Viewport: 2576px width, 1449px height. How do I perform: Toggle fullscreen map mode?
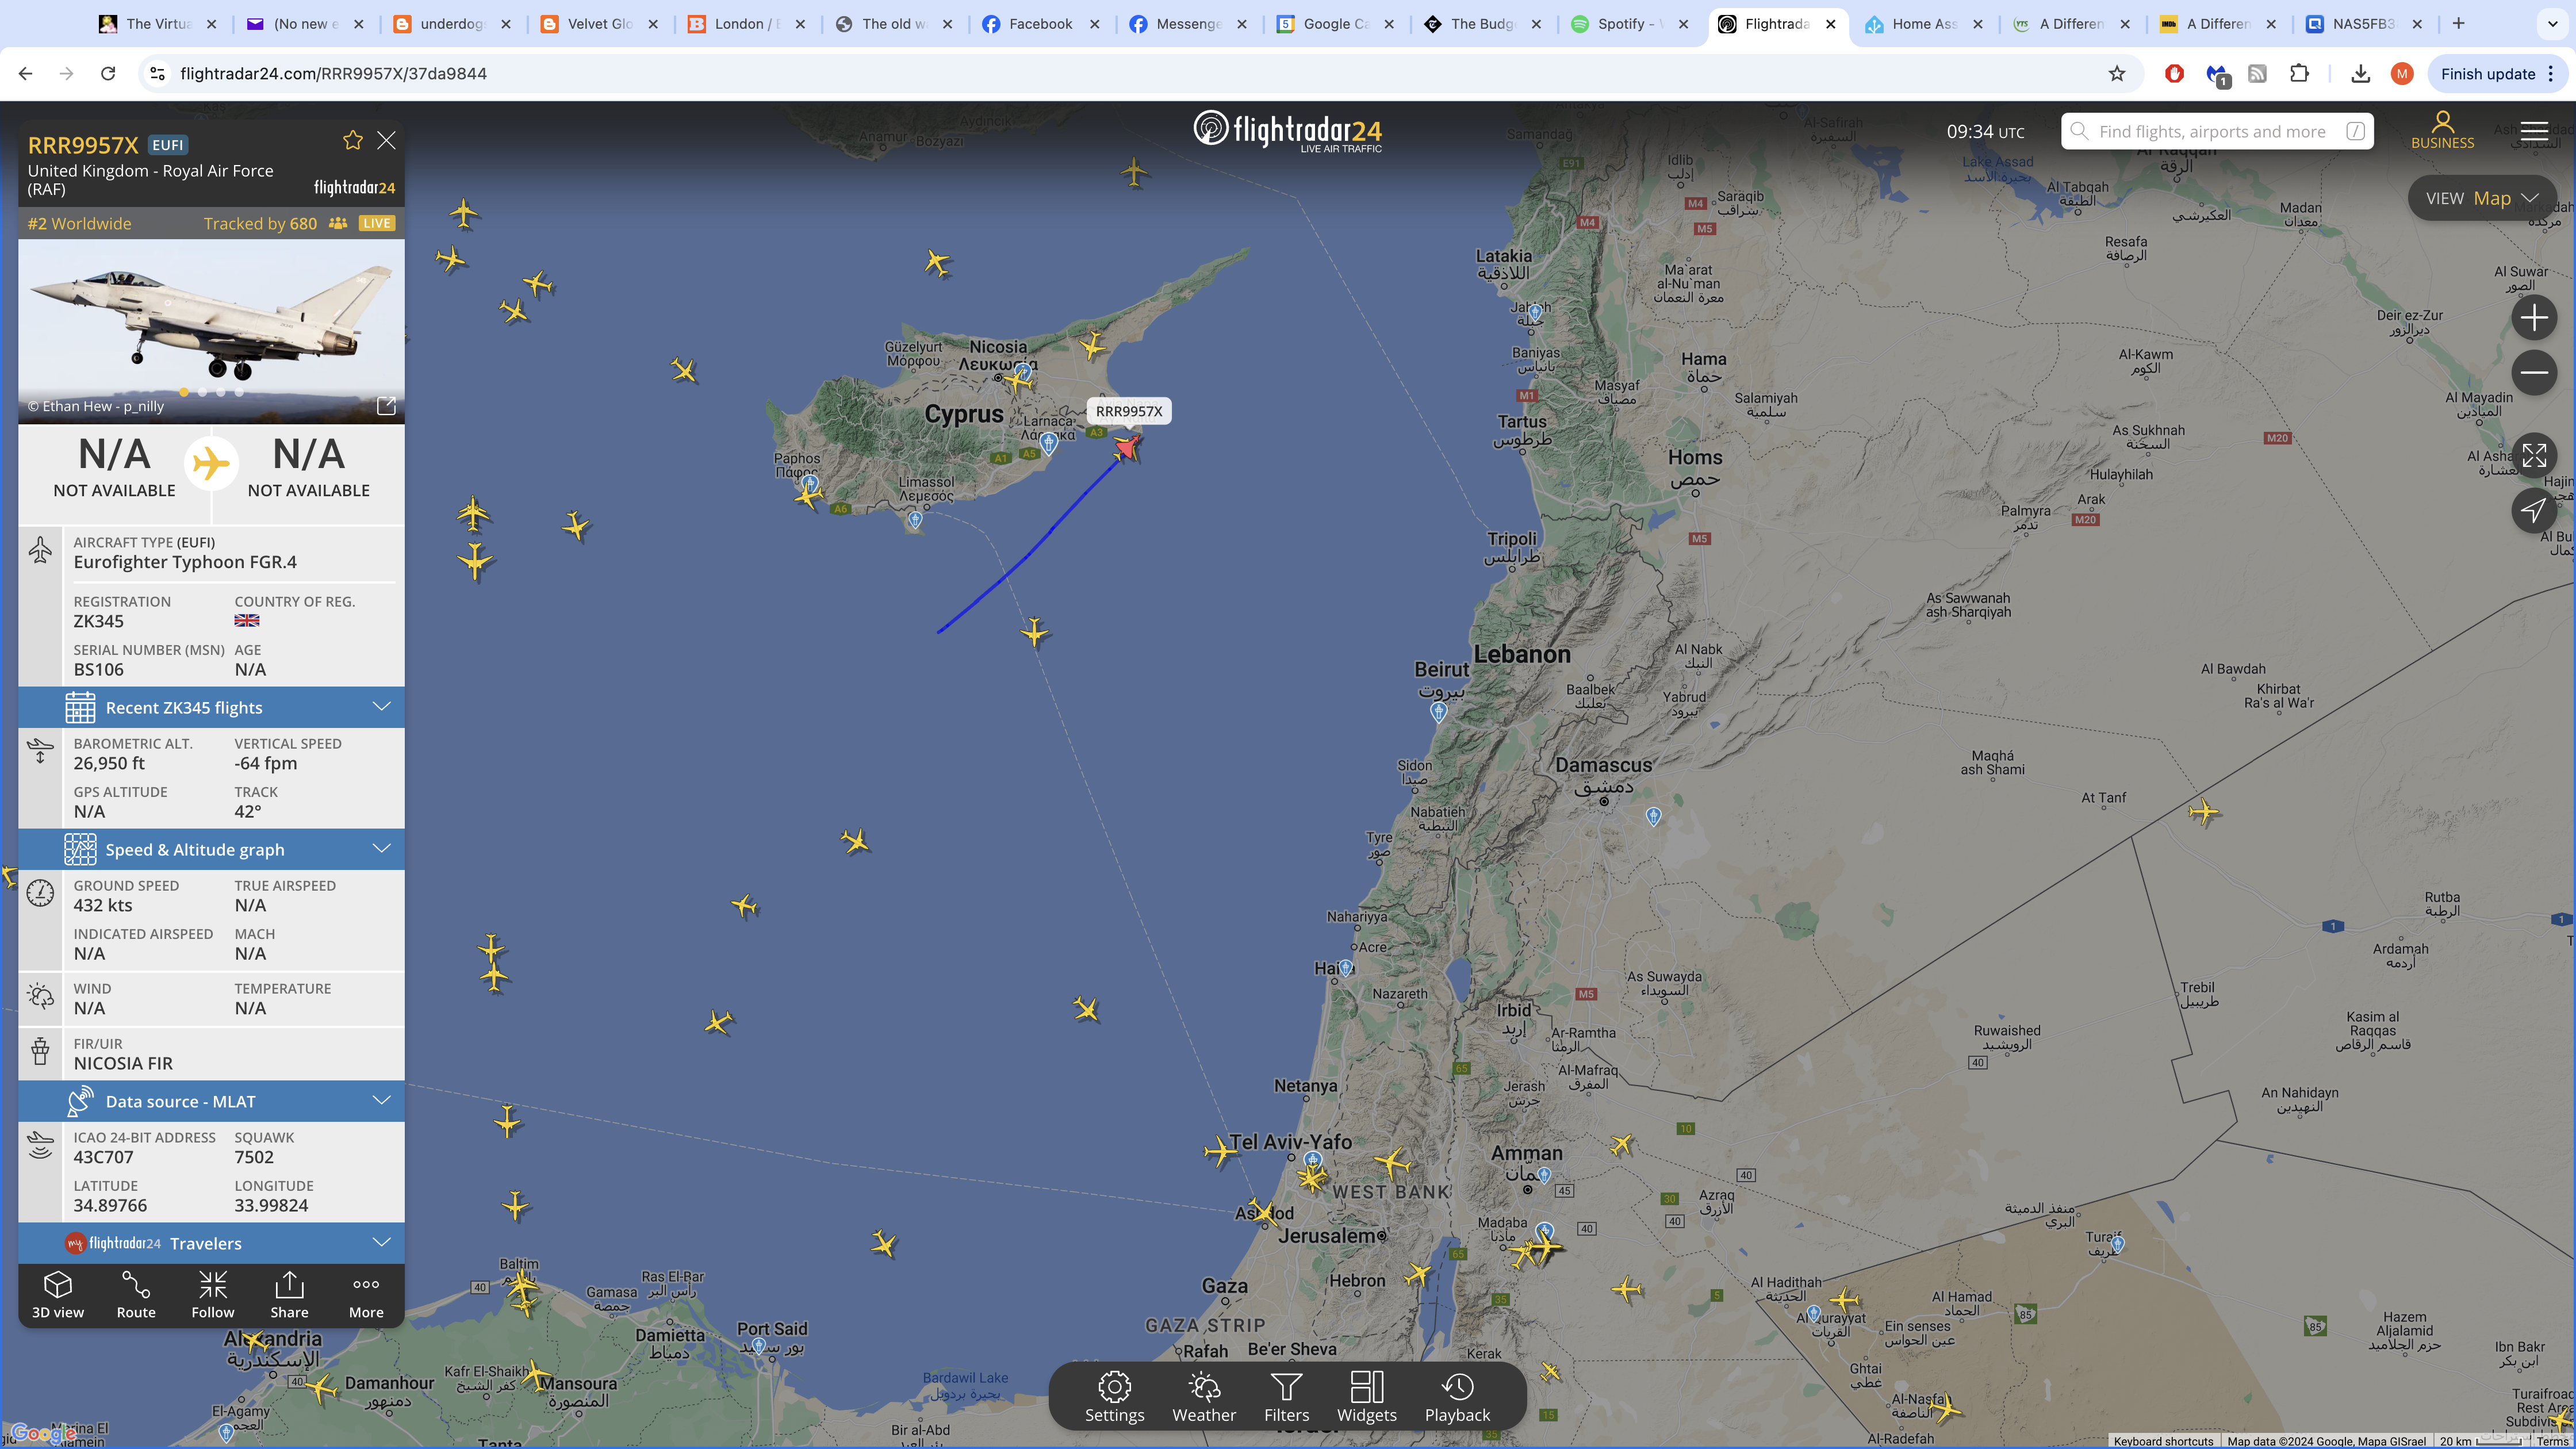point(2534,456)
